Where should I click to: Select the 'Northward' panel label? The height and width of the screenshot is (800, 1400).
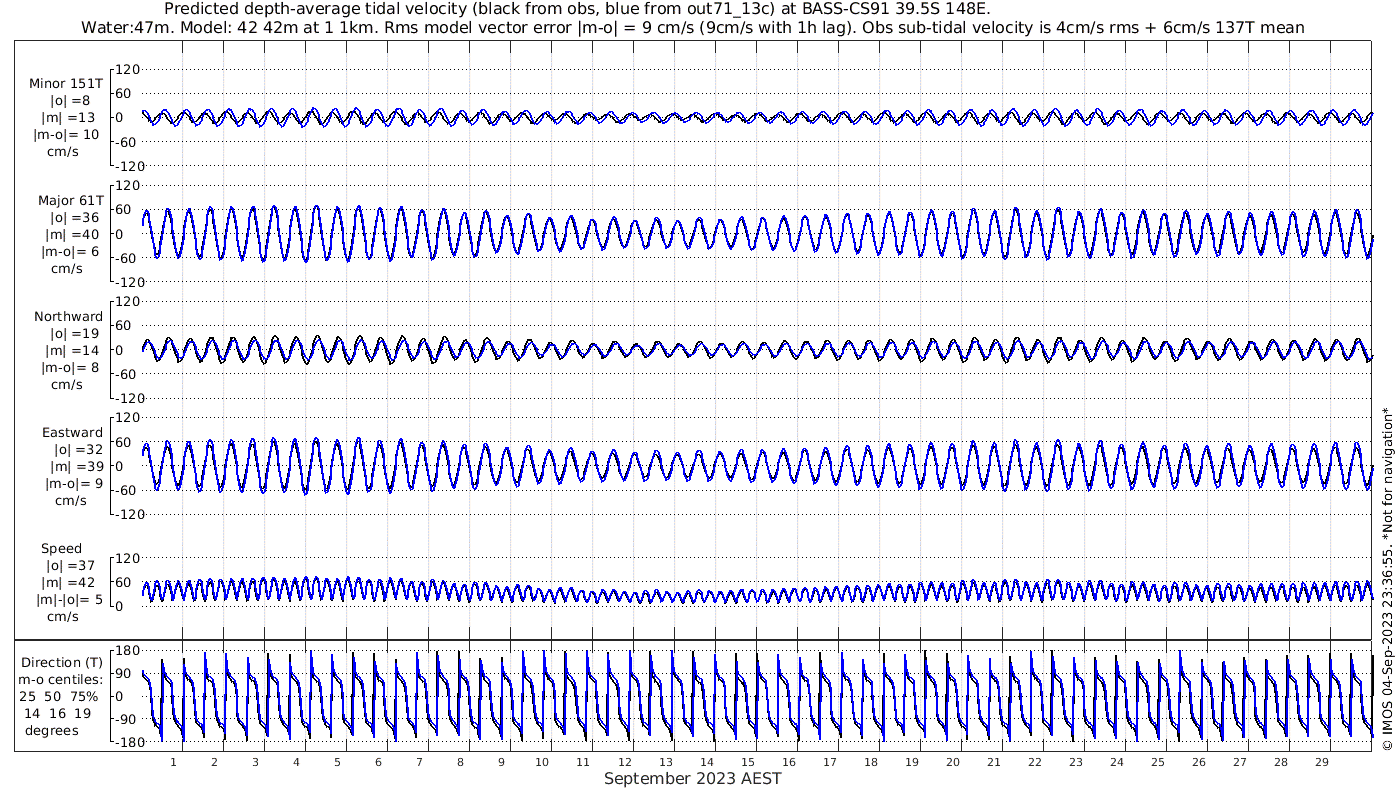click(68, 317)
